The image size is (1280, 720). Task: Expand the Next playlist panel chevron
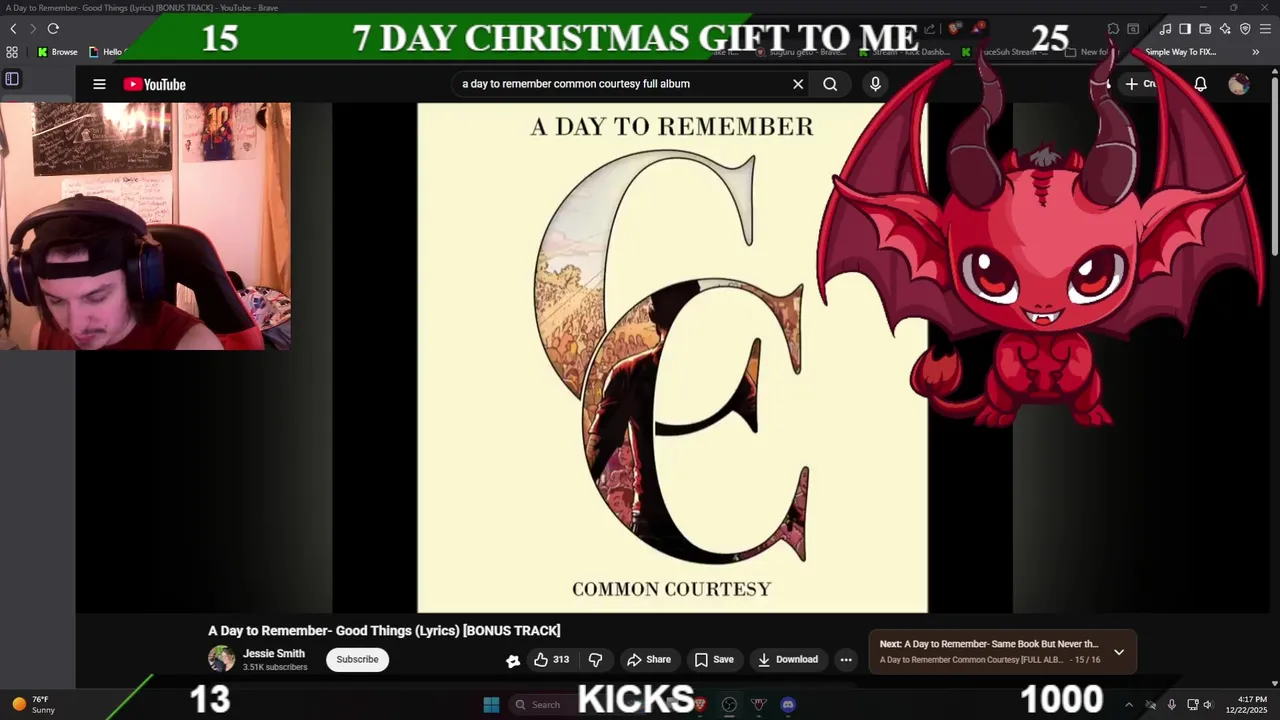1119,652
